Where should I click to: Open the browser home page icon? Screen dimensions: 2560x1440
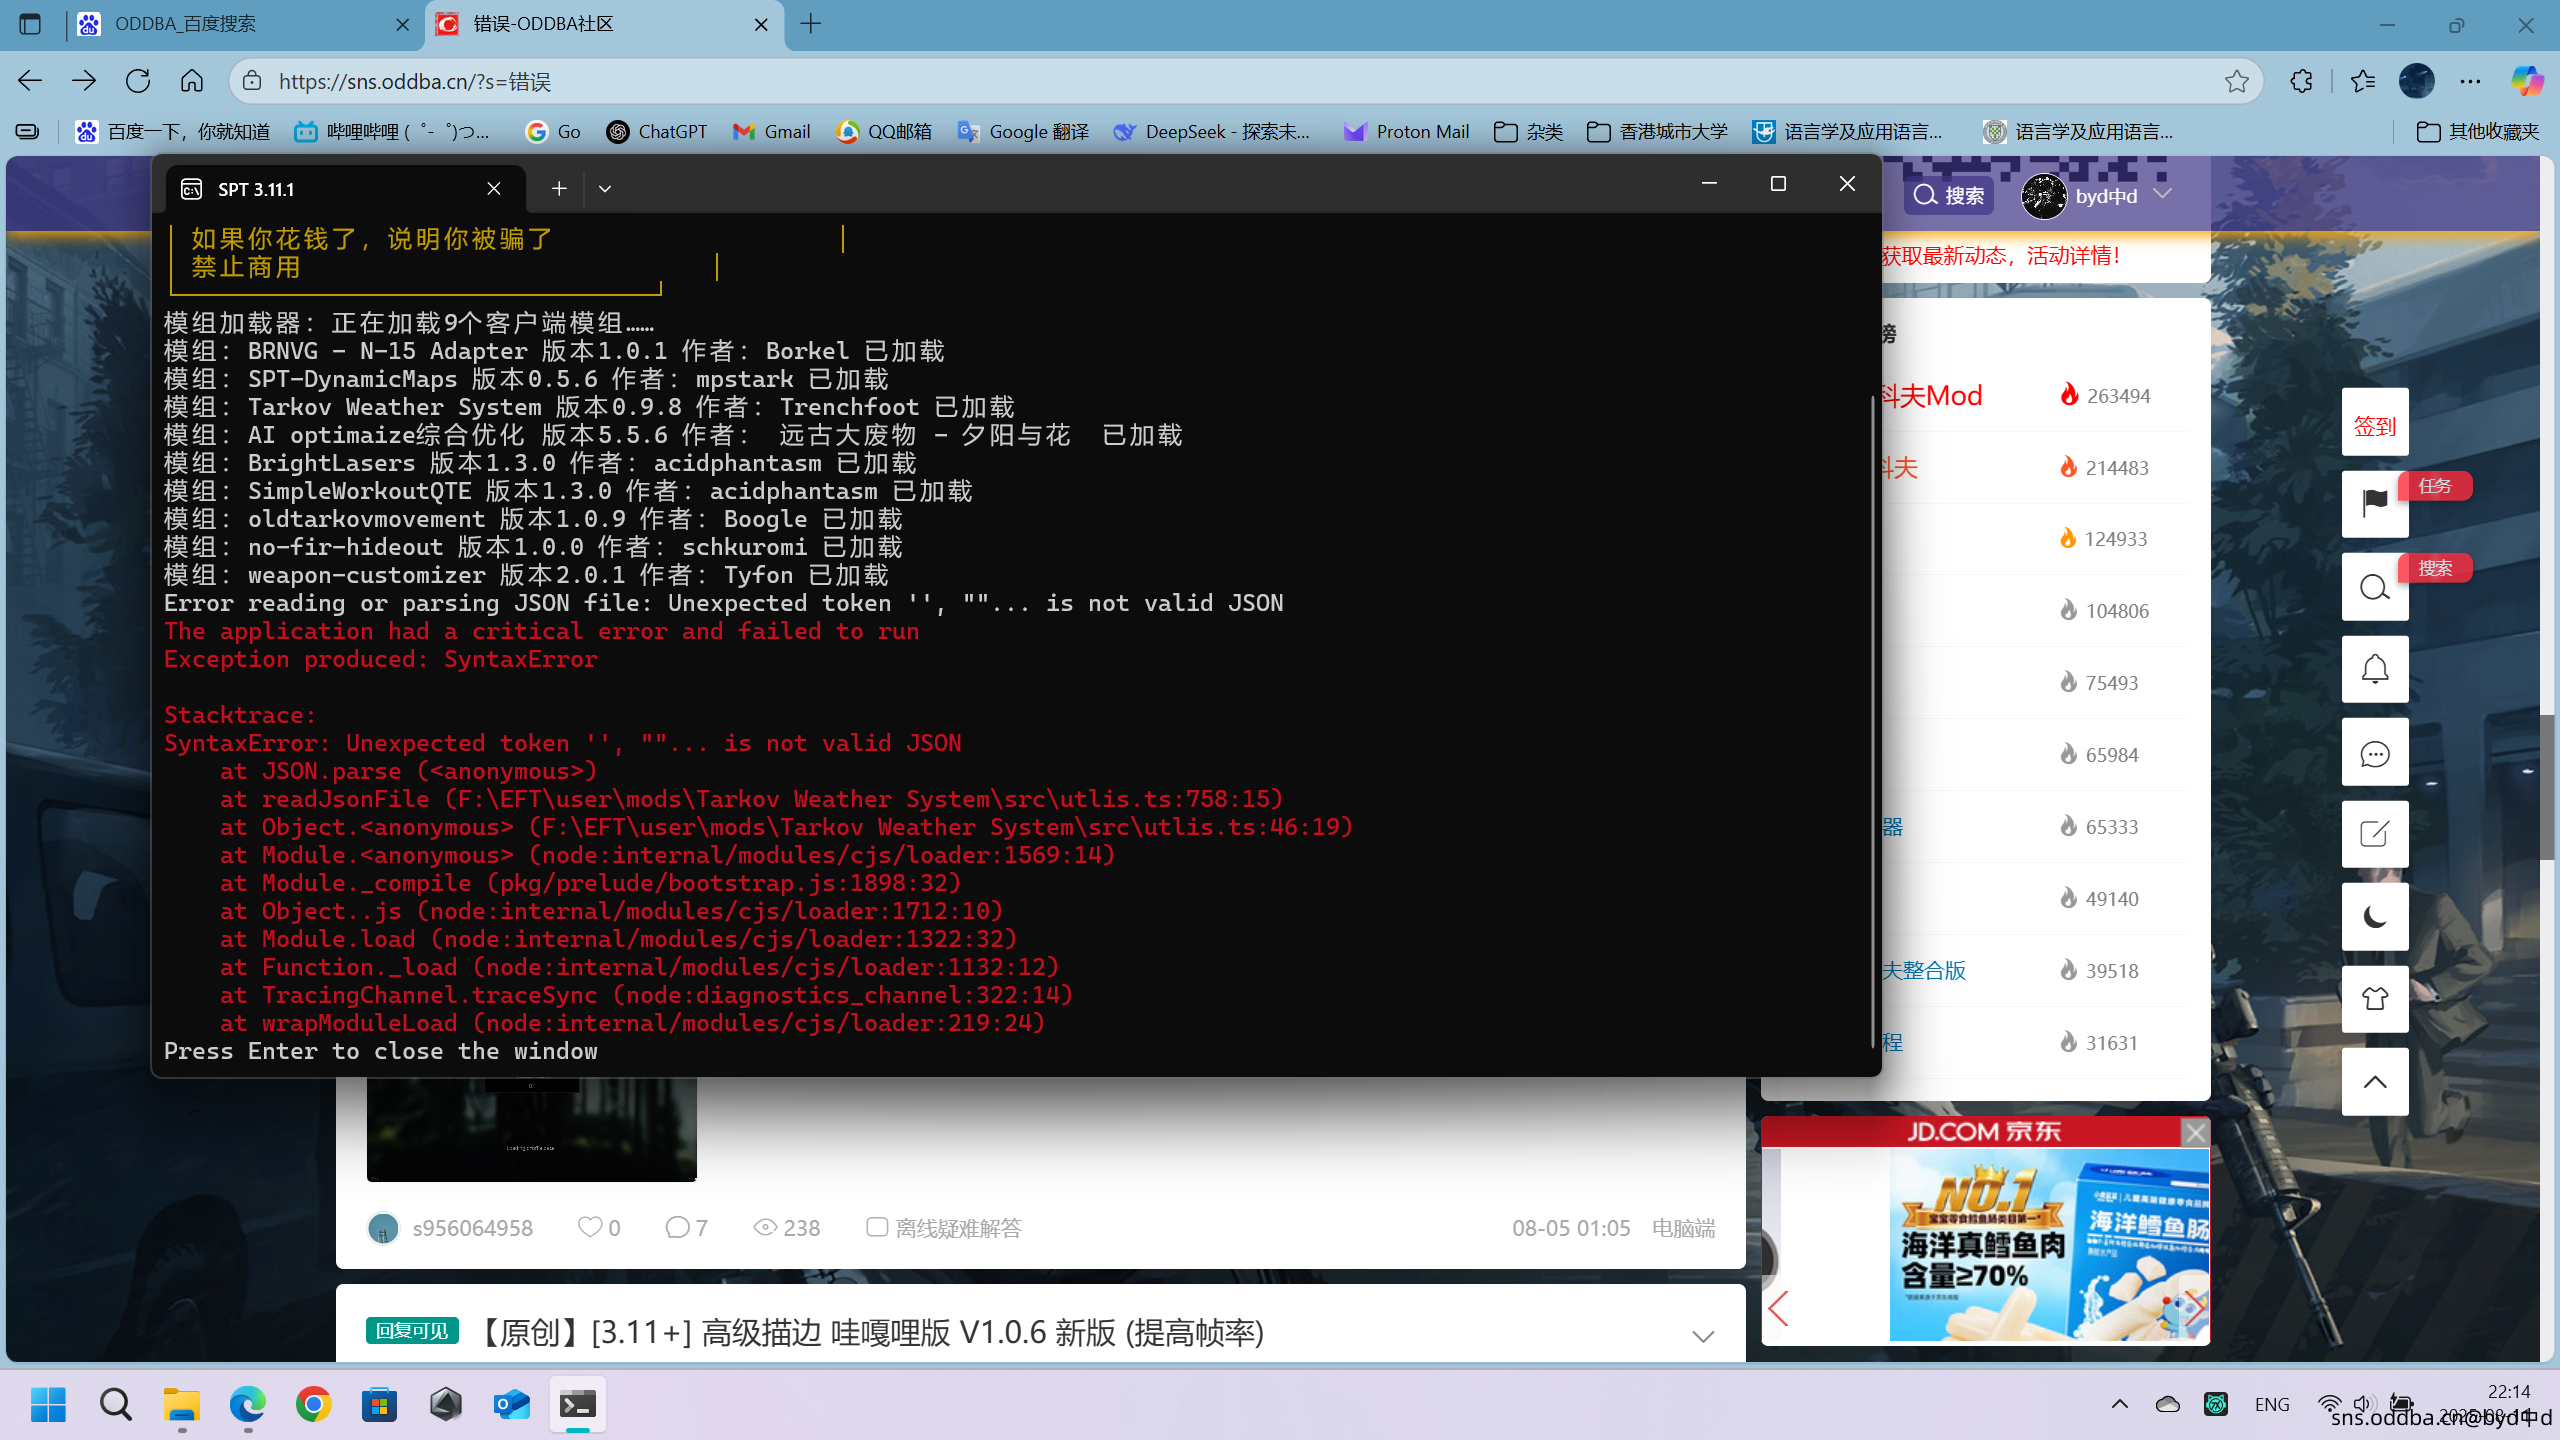[x=192, y=81]
